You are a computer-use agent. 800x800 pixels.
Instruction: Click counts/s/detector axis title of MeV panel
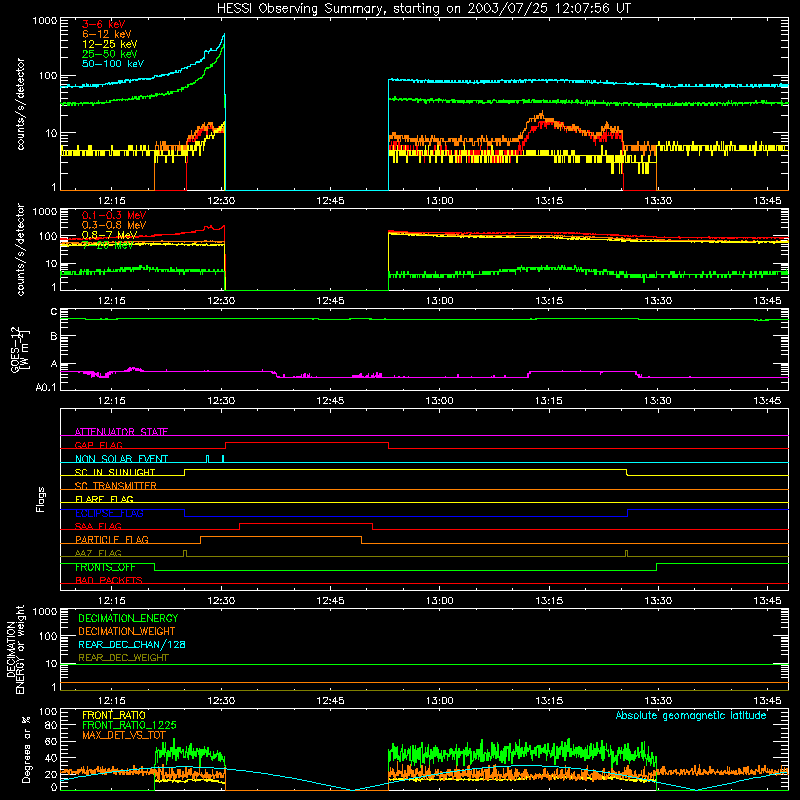tap(20, 249)
